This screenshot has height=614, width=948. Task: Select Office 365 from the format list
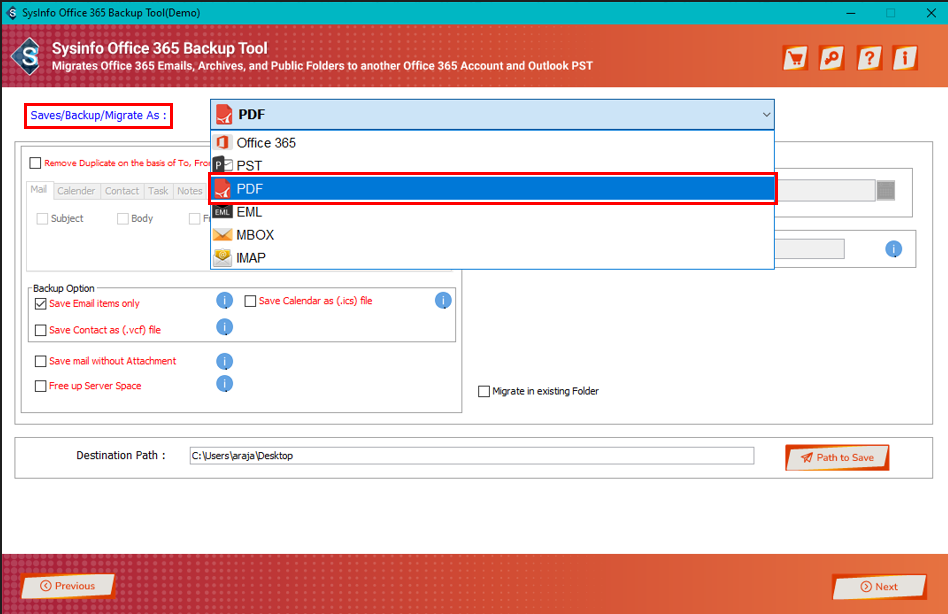pyautogui.click(x=266, y=143)
